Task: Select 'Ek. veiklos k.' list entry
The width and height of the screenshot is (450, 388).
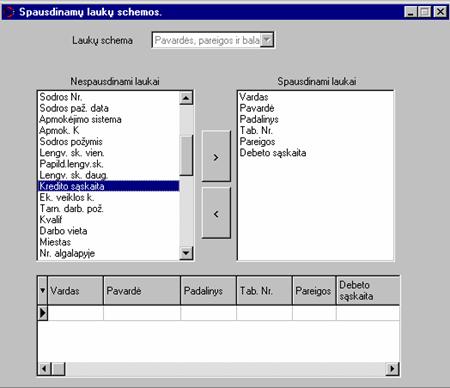Action: (x=108, y=197)
